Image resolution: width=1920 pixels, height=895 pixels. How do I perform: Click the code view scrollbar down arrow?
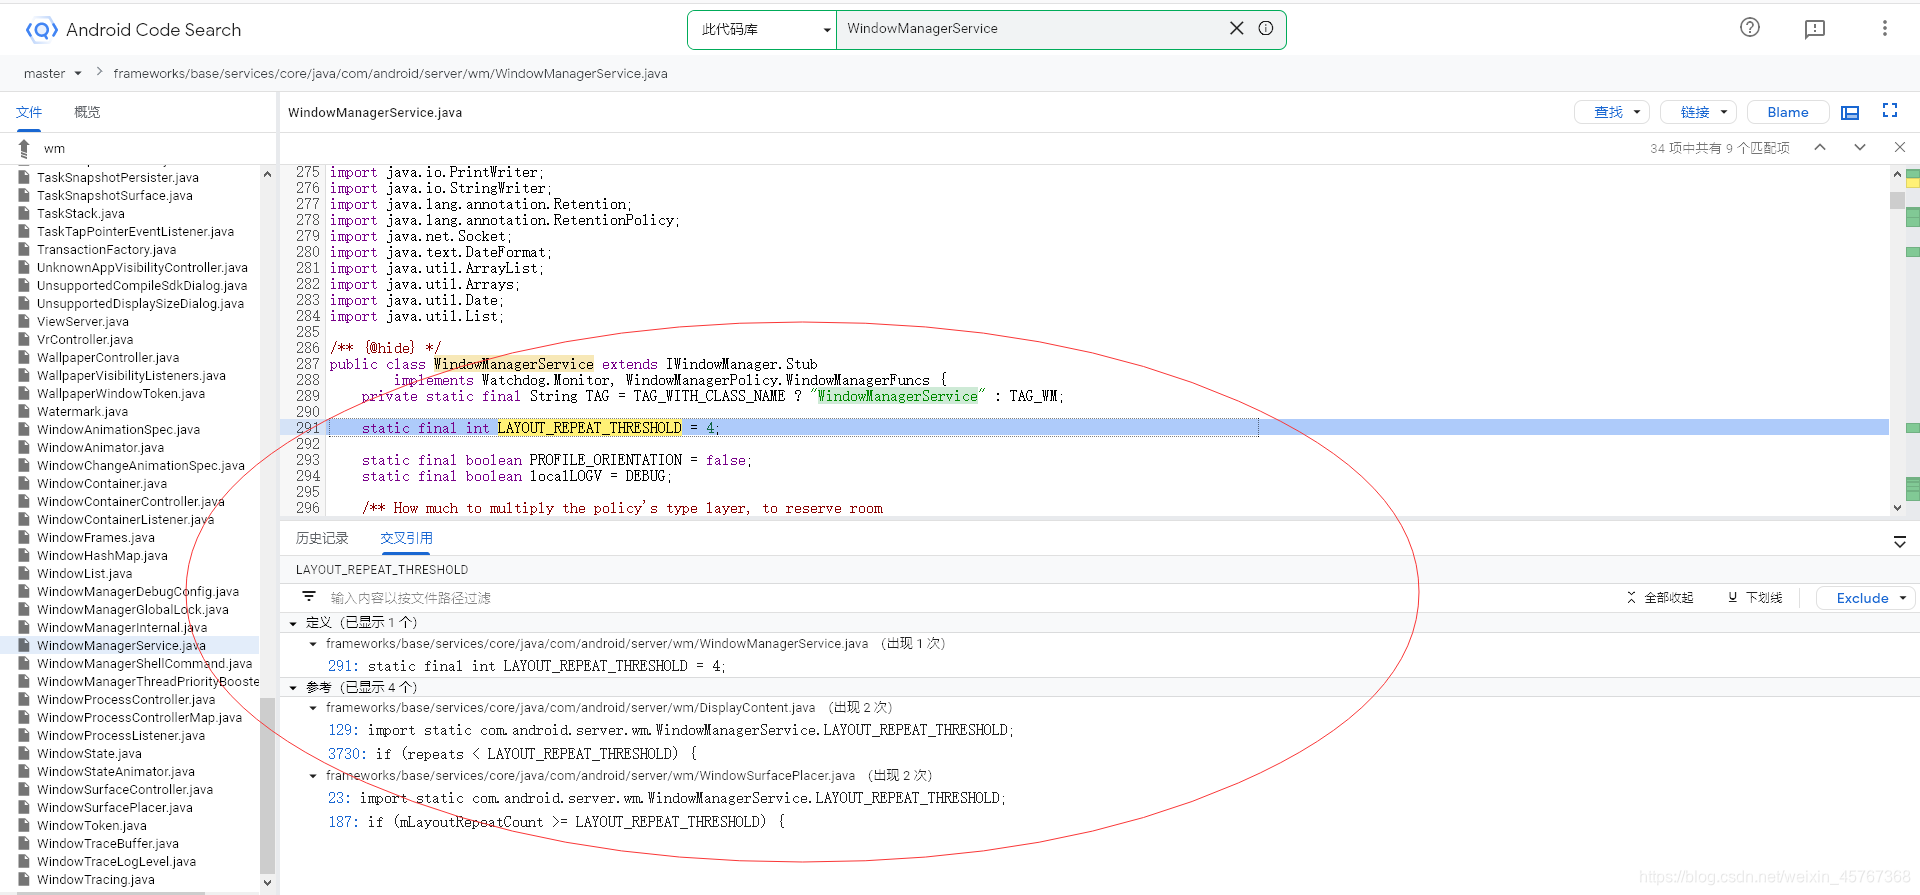pyautogui.click(x=1897, y=508)
